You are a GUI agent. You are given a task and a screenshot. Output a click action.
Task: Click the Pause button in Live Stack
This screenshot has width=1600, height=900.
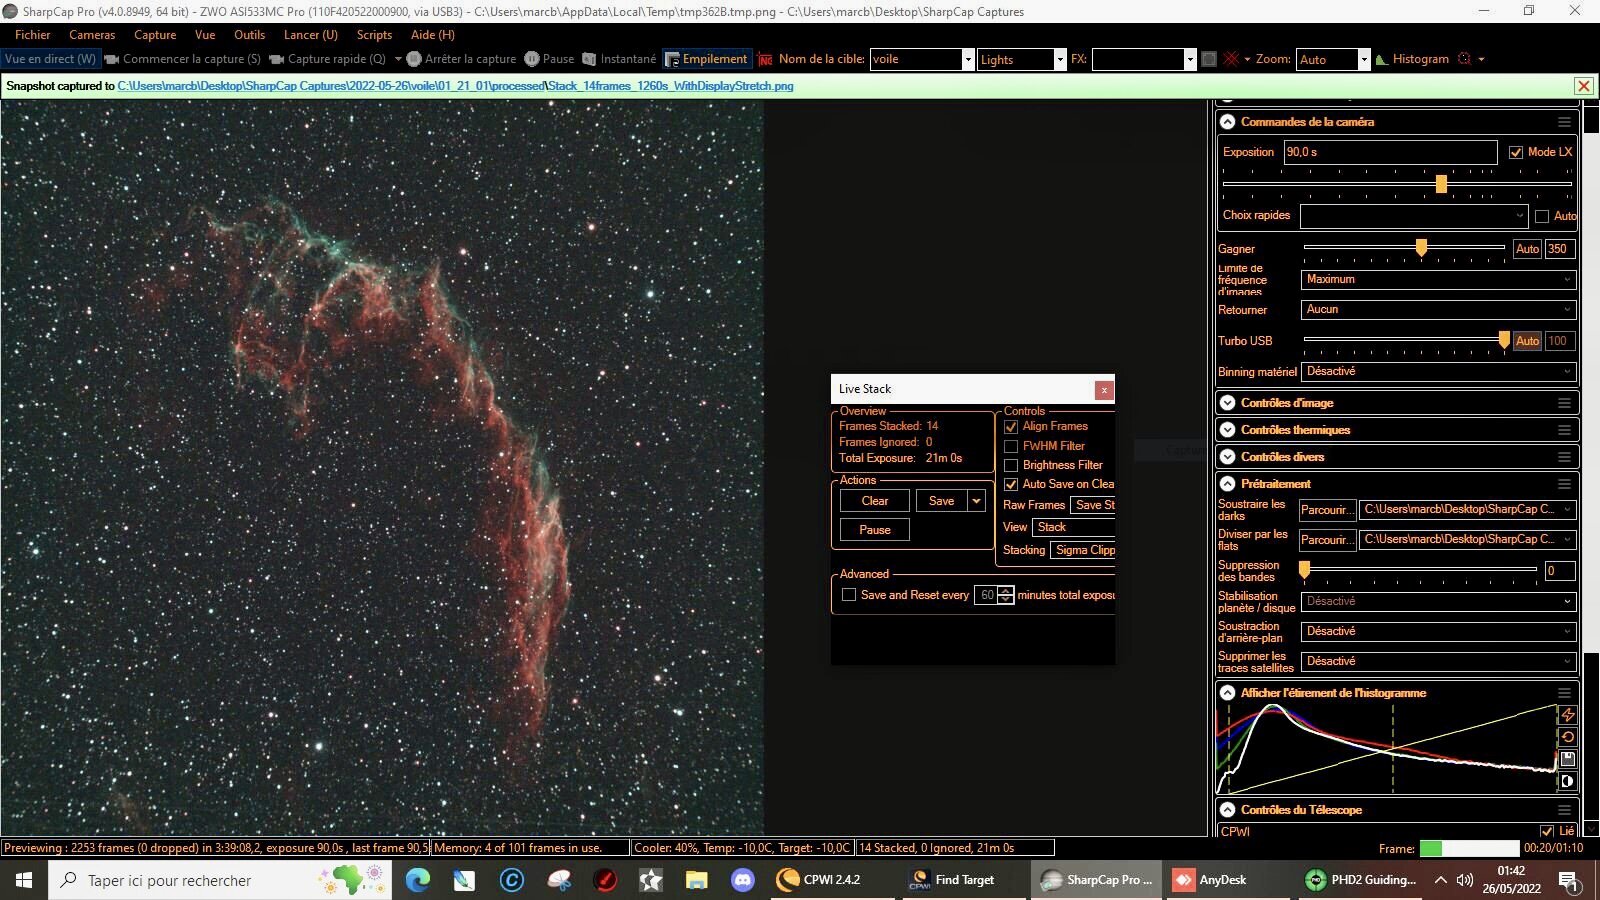[x=875, y=530]
